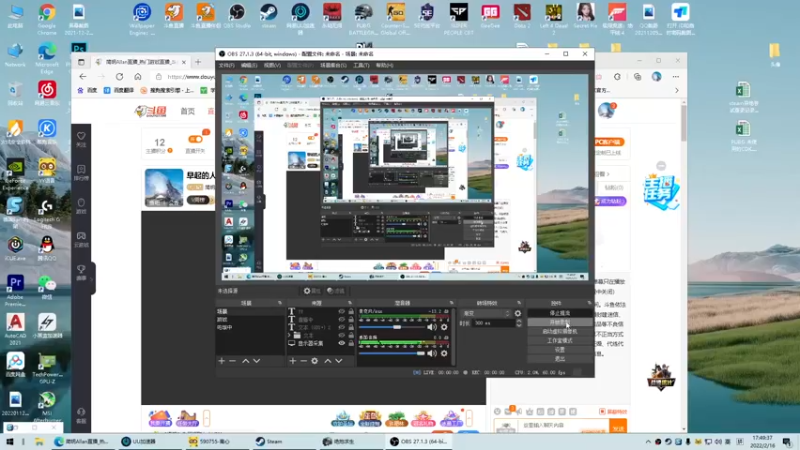The width and height of the screenshot is (800, 450).
Task: Refresh the page in Edge browser
Action: coord(119,77)
